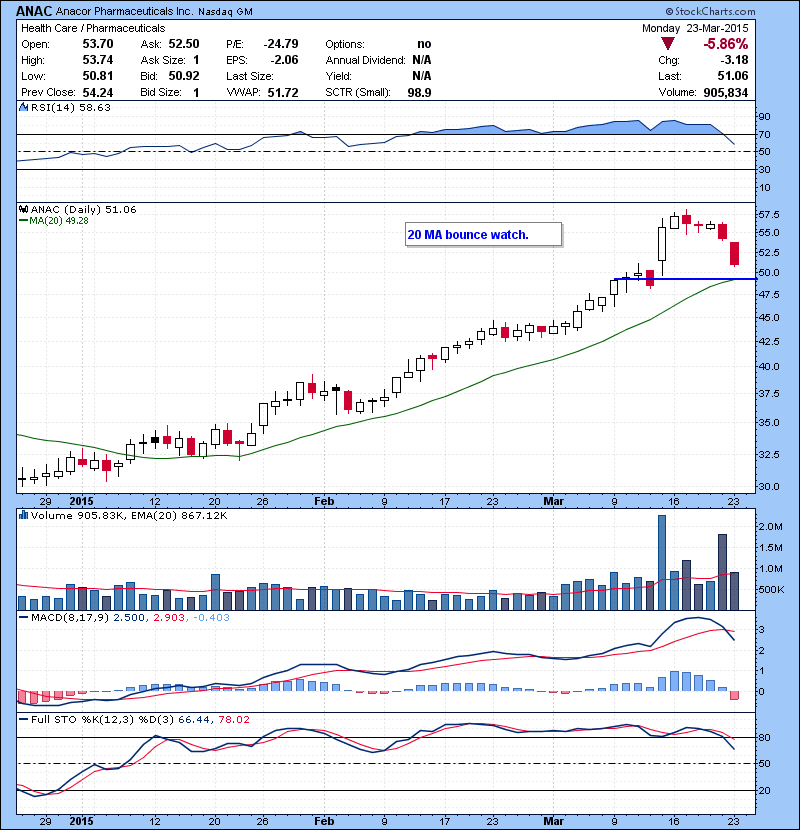800x830 pixels.
Task: Click the 'Feb' label on the price chart axis
Action: (323, 501)
